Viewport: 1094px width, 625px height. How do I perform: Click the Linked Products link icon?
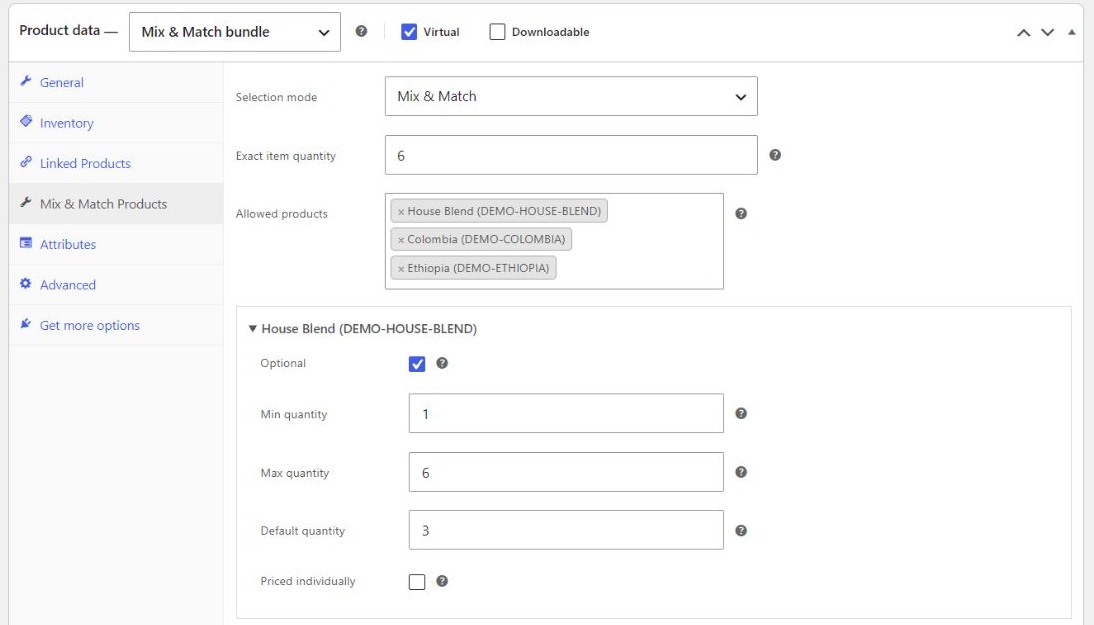coord(26,161)
